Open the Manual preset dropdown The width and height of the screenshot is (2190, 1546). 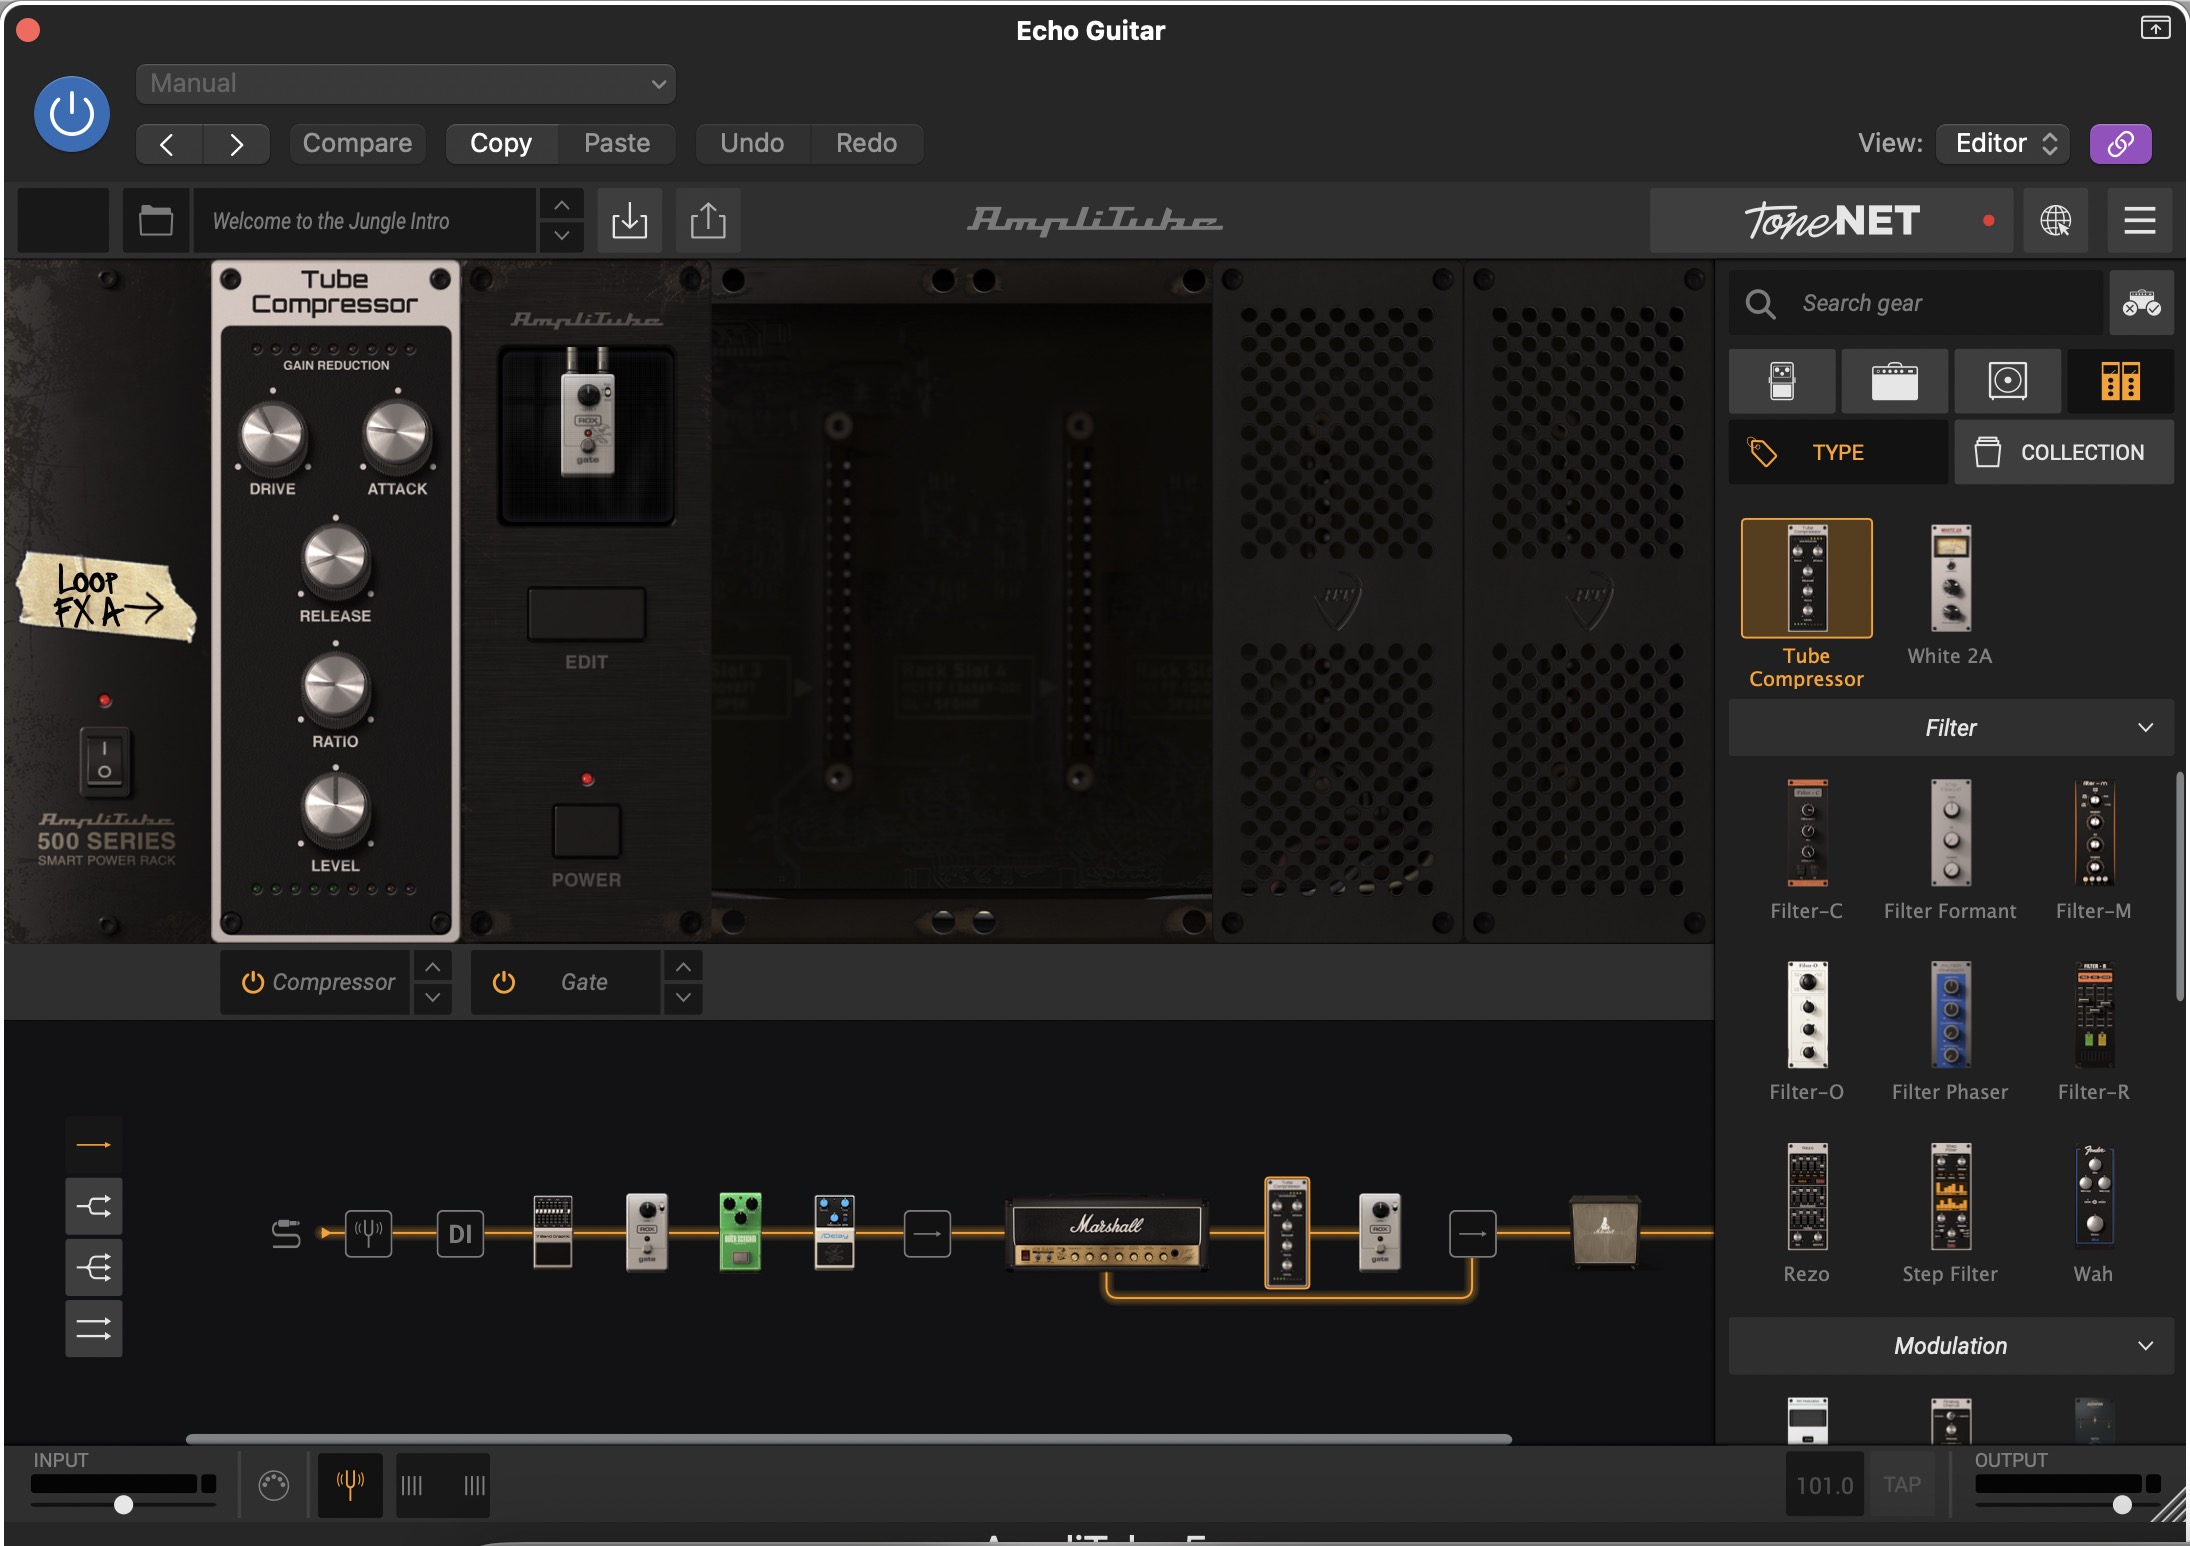[x=405, y=84]
